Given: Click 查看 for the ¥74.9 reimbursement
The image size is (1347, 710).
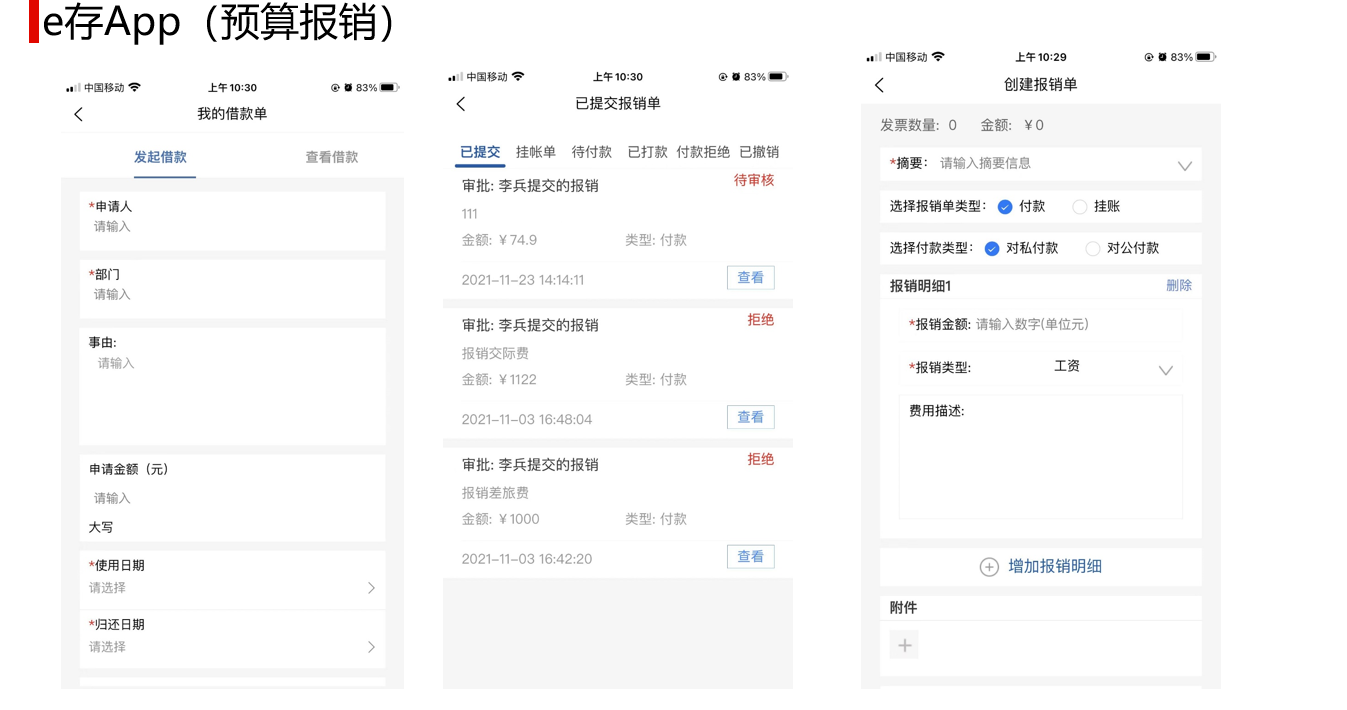Looking at the screenshot, I should point(751,278).
